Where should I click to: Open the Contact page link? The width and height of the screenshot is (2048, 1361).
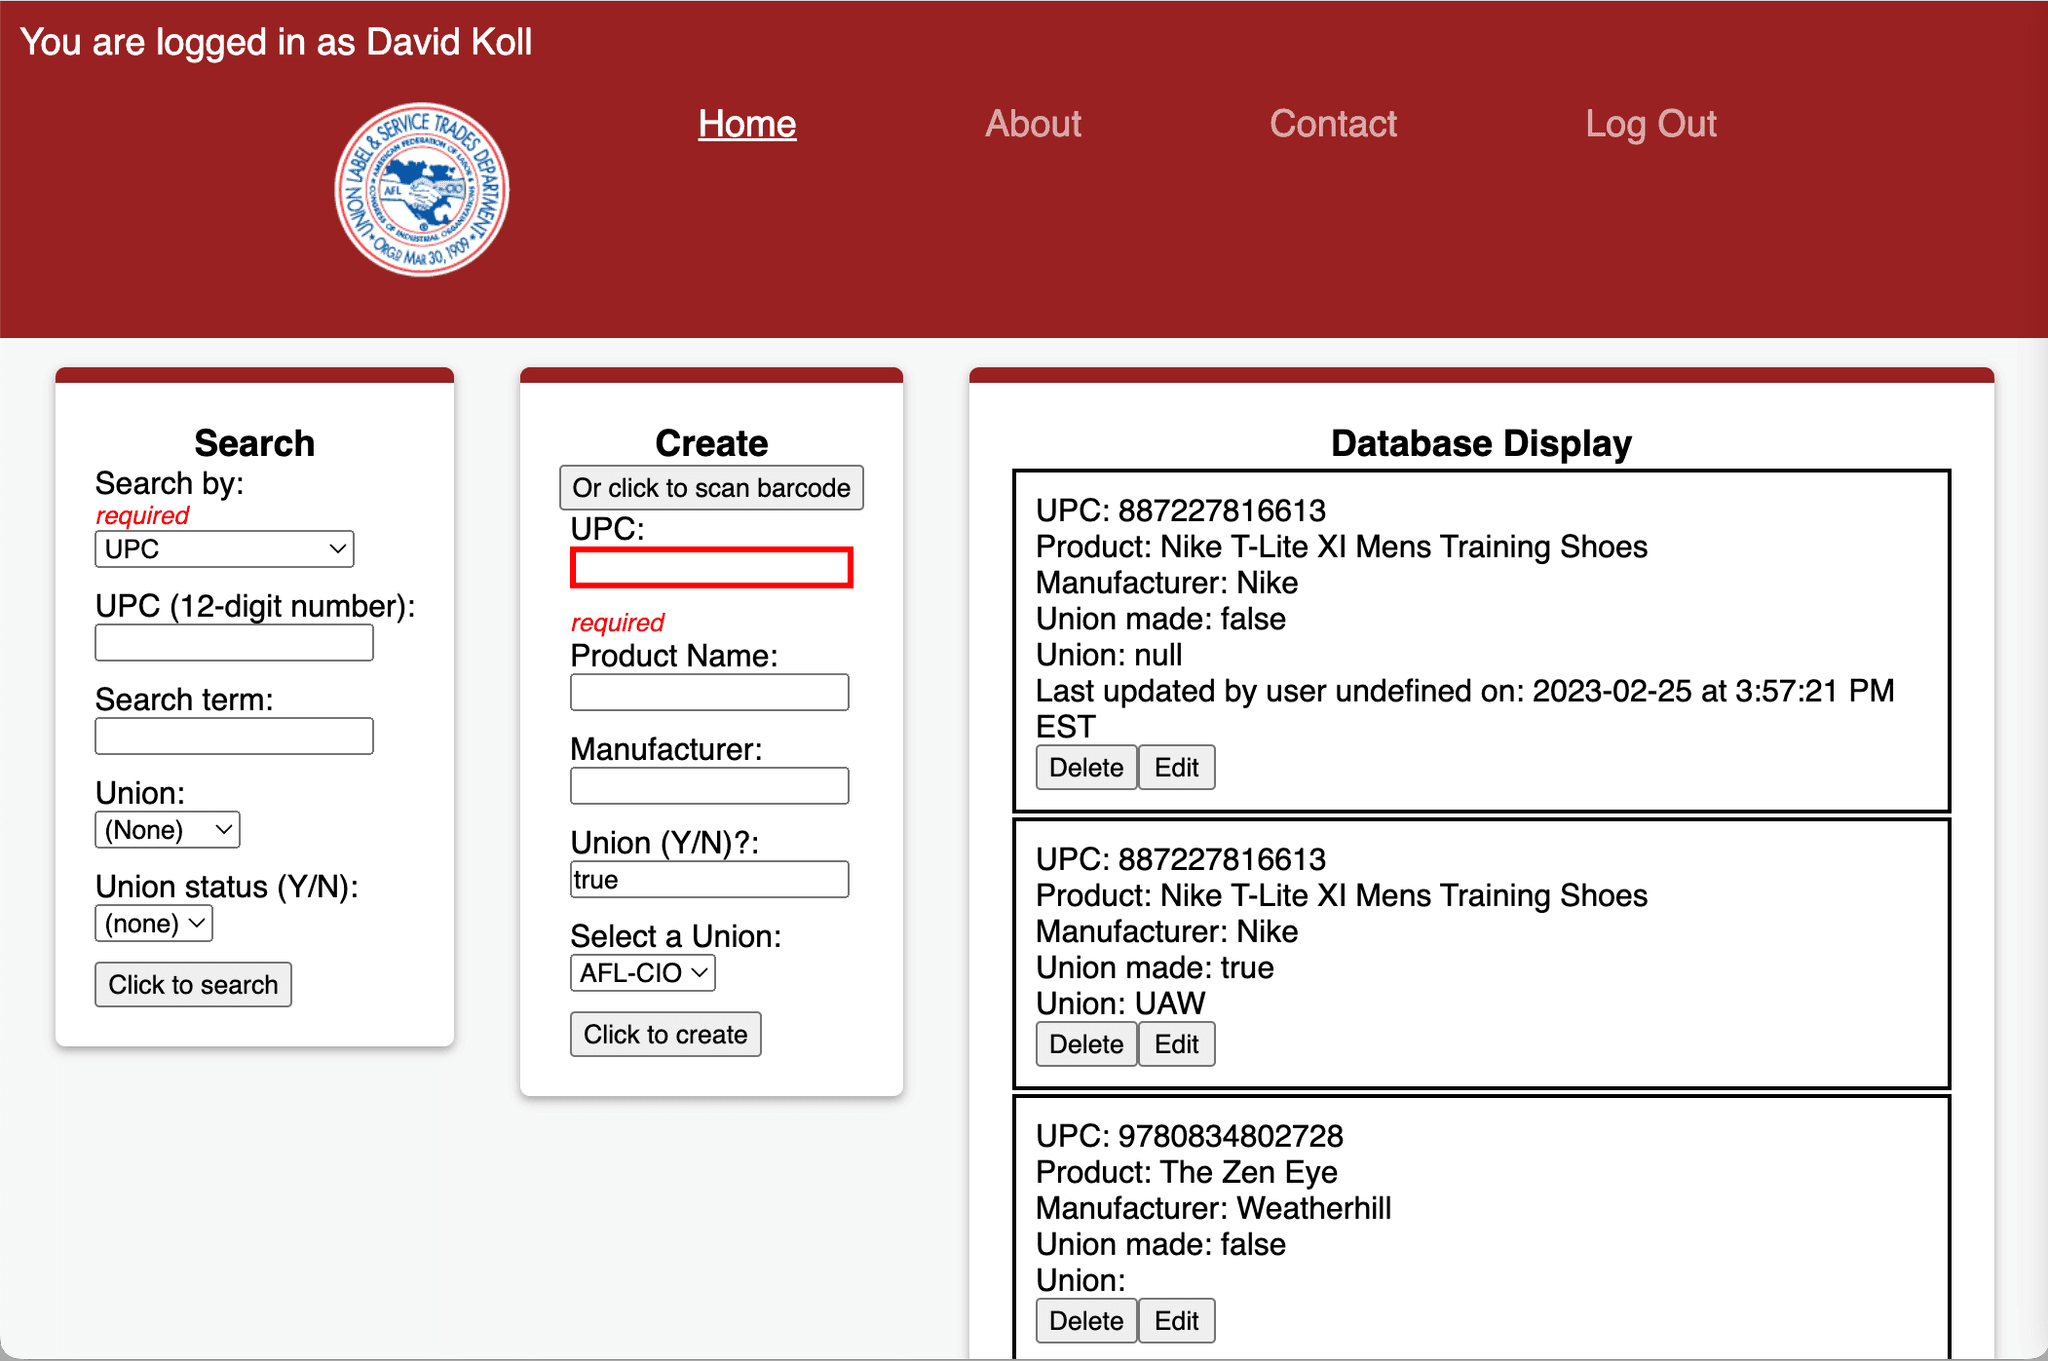1333,124
